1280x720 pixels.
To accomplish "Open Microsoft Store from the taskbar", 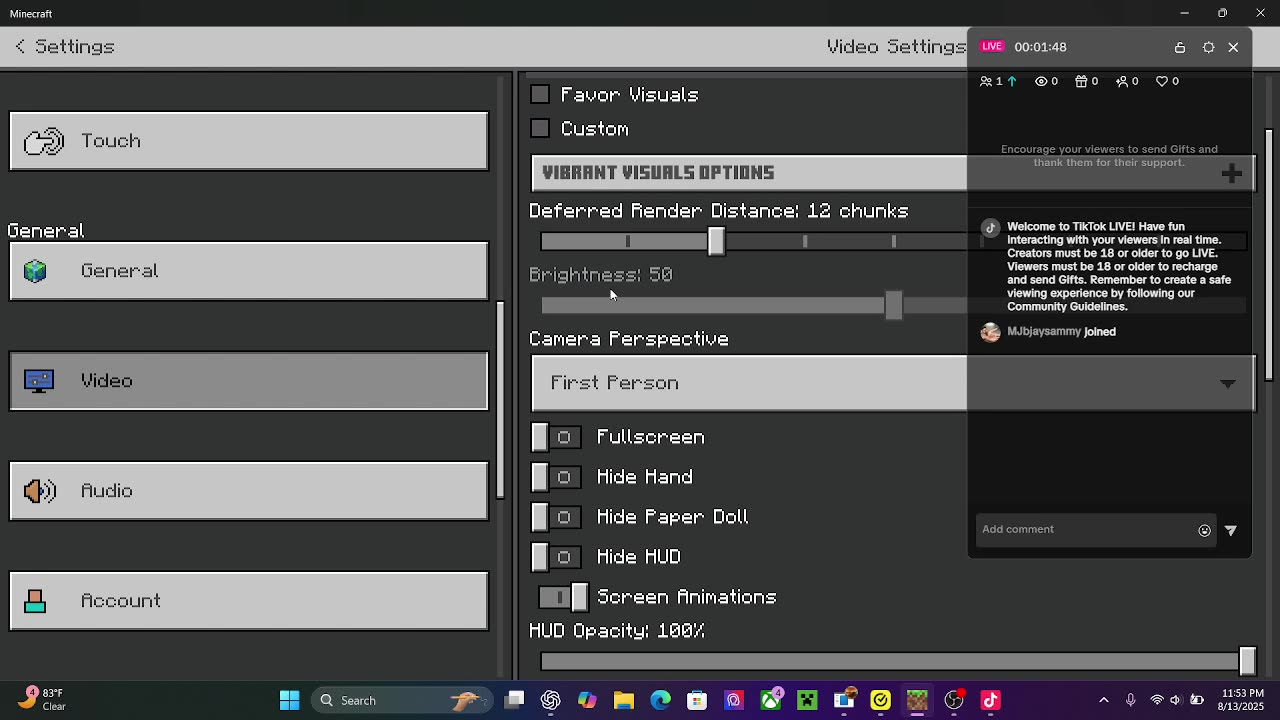I will (697, 700).
